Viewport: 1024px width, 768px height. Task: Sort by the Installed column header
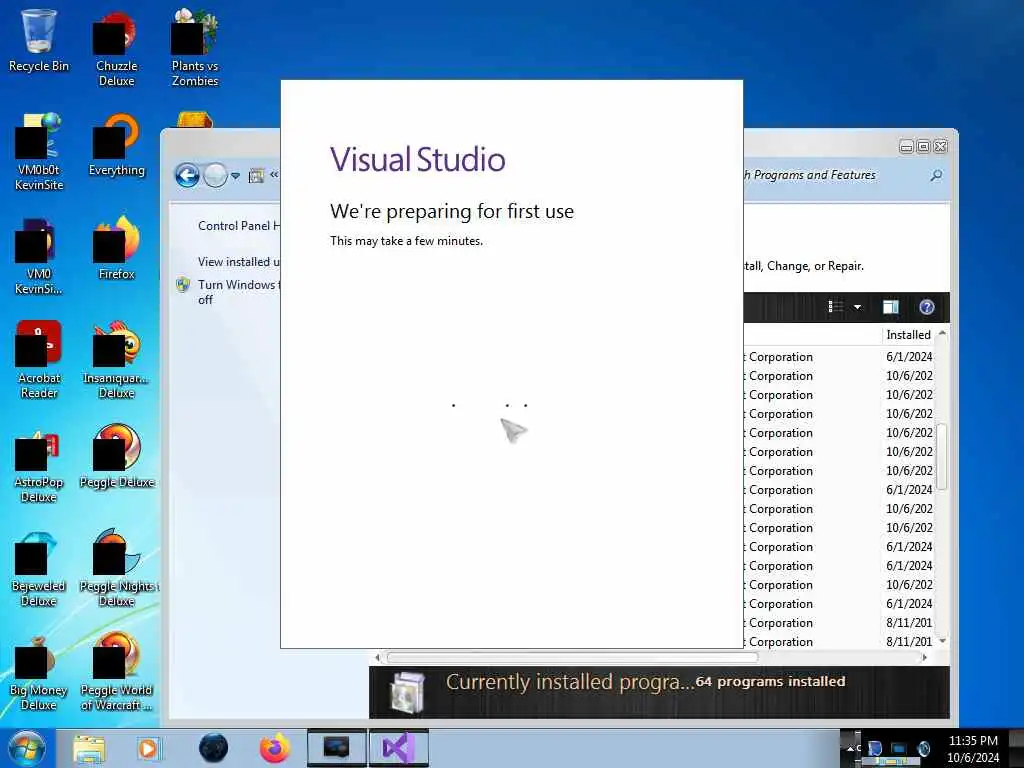(x=908, y=335)
